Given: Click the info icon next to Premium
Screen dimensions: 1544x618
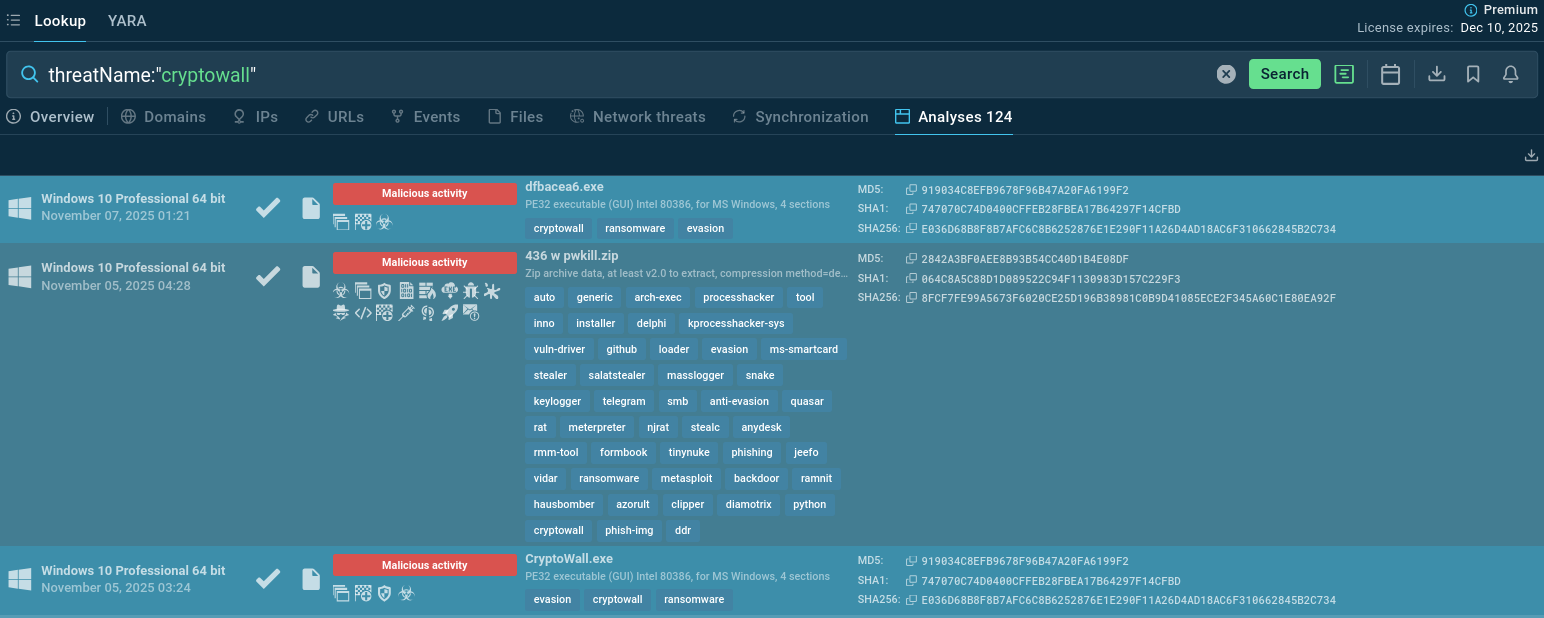Looking at the screenshot, I should [x=1470, y=10].
